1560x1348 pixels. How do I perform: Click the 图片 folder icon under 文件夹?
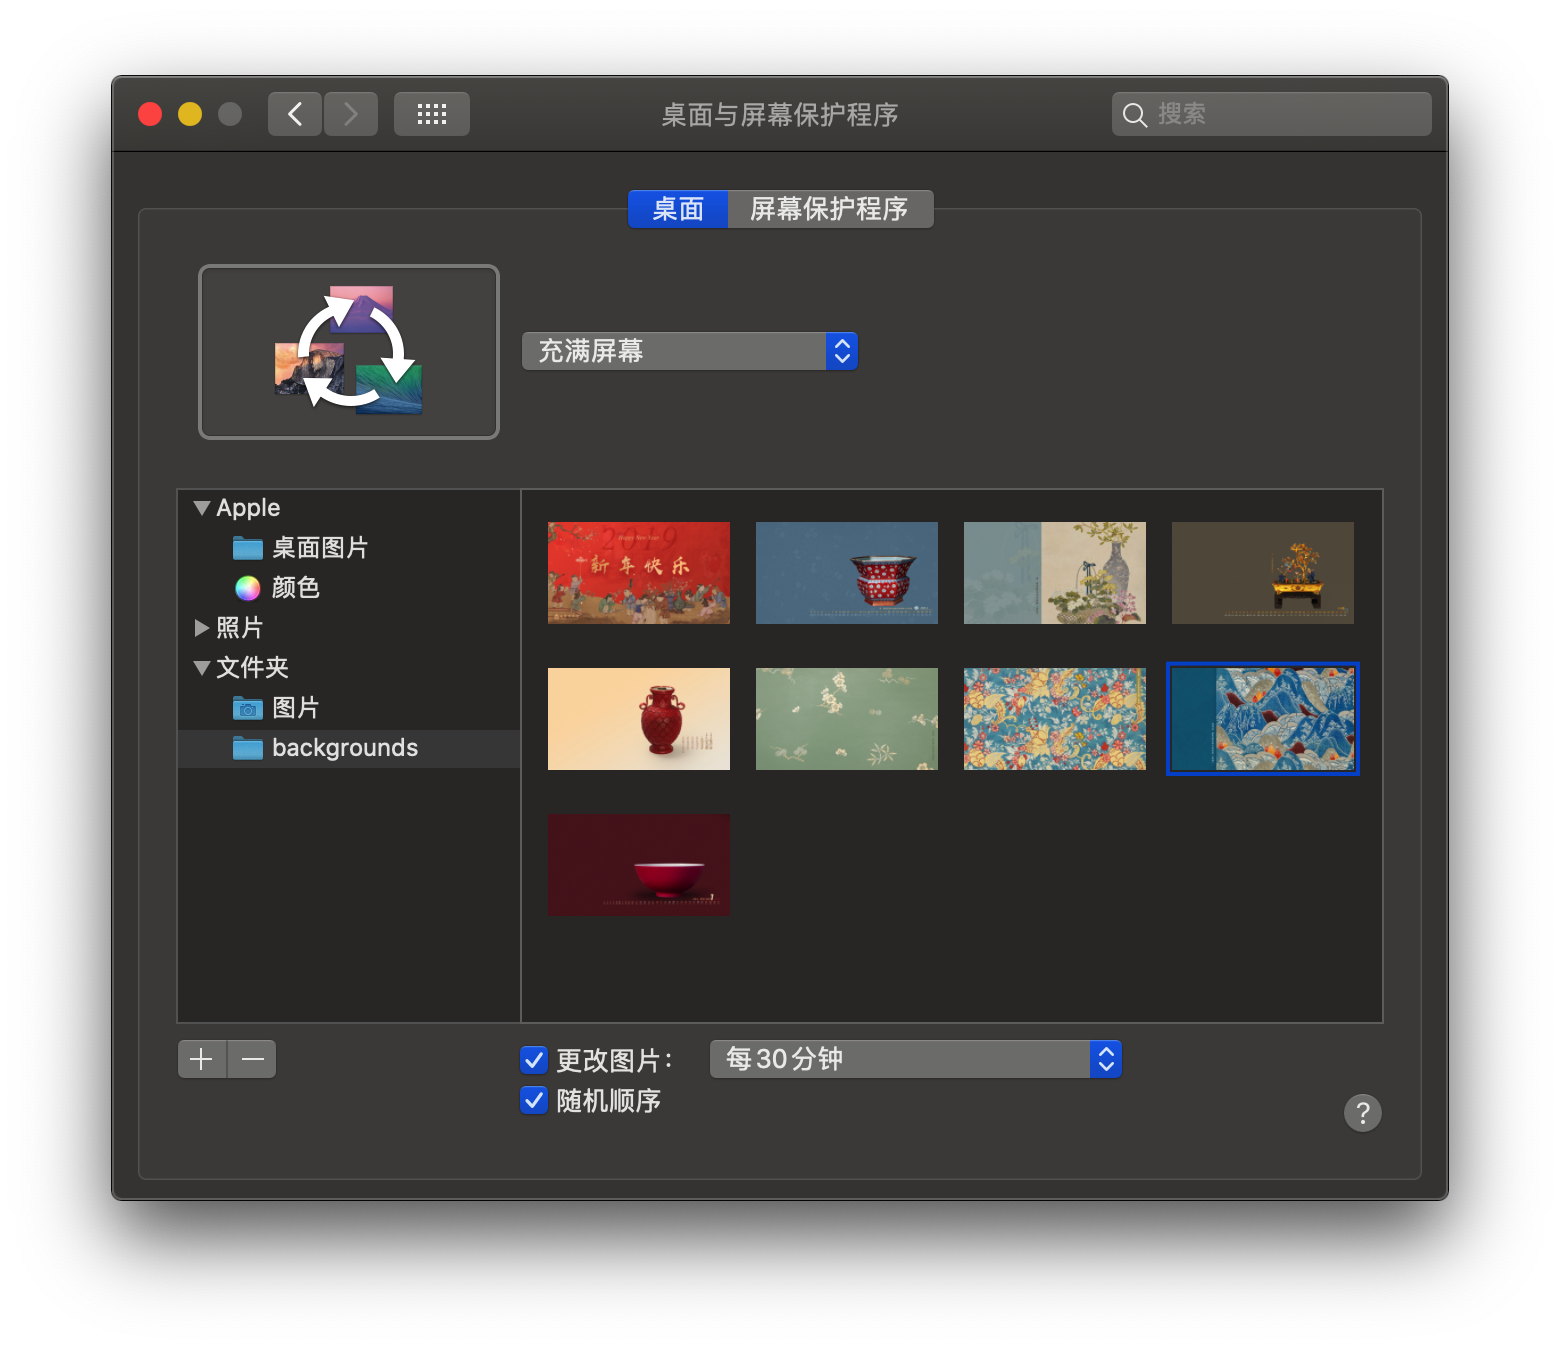tap(247, 707)
